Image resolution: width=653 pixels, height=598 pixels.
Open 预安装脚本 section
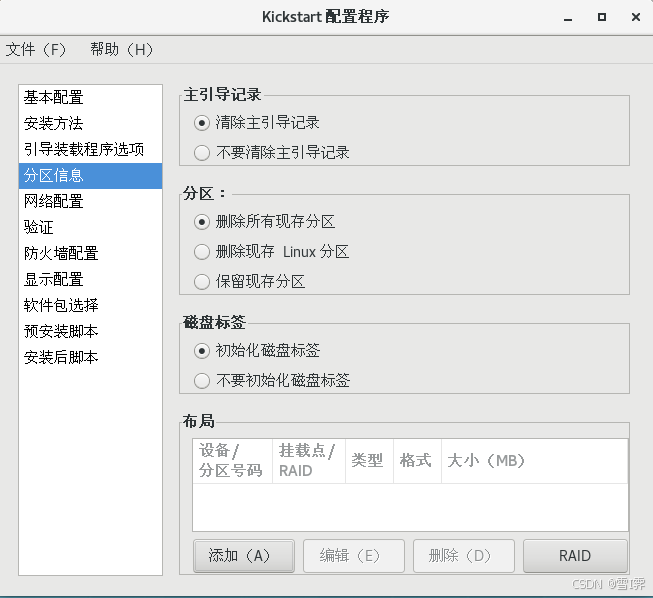[x=90, y=331]
